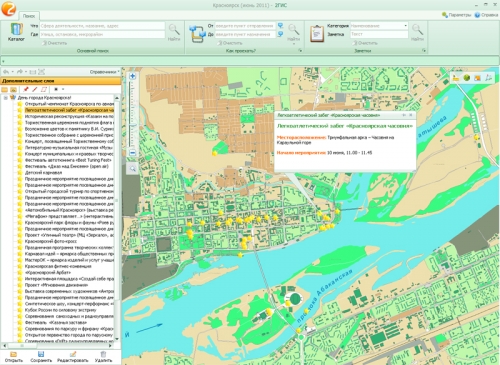Click the route planner icon in Как проехать
The height and width of the screenshot is (365, 500).
tap(198, 34)
